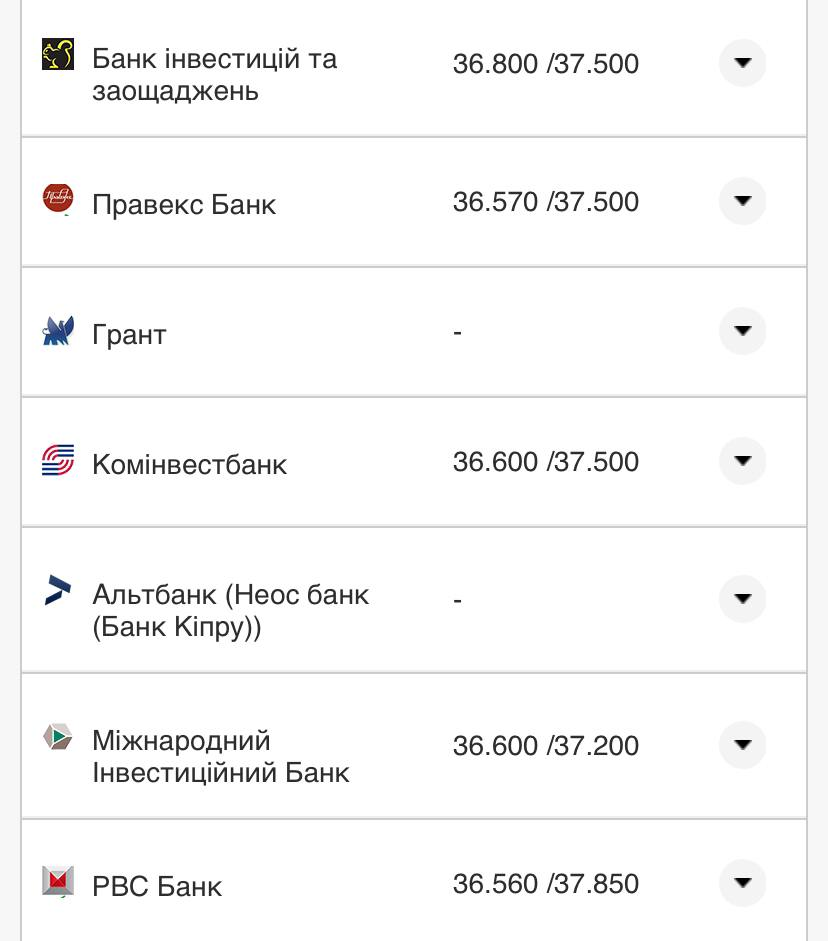The width and height of the screenshot is (828, 941).
Task: Open the Грант row dropdown arrow
Action: [x=742, y=331]
